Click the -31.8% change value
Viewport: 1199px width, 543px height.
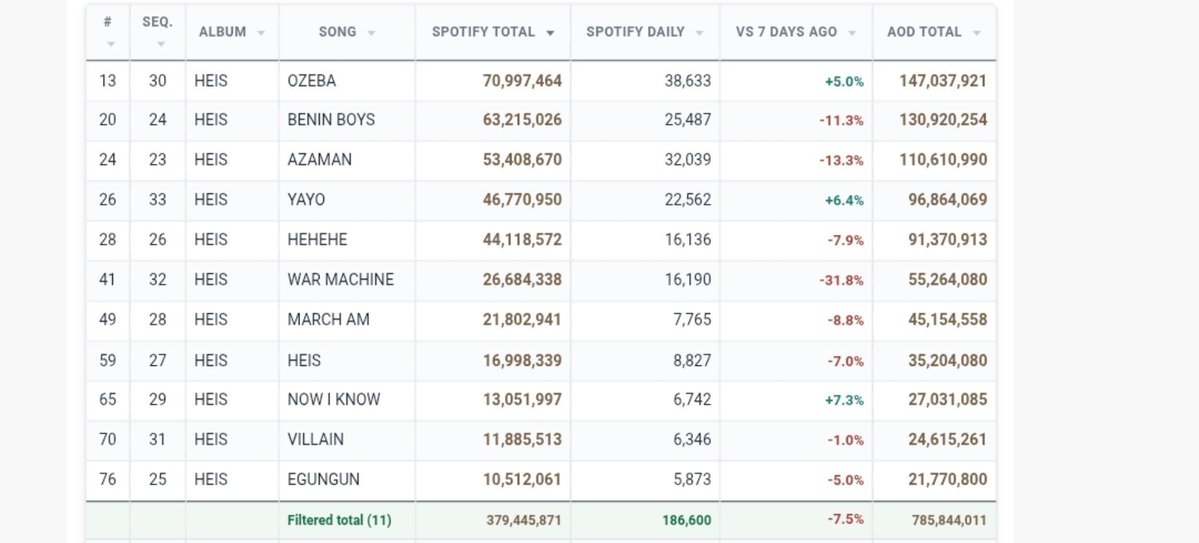(842, 280)
